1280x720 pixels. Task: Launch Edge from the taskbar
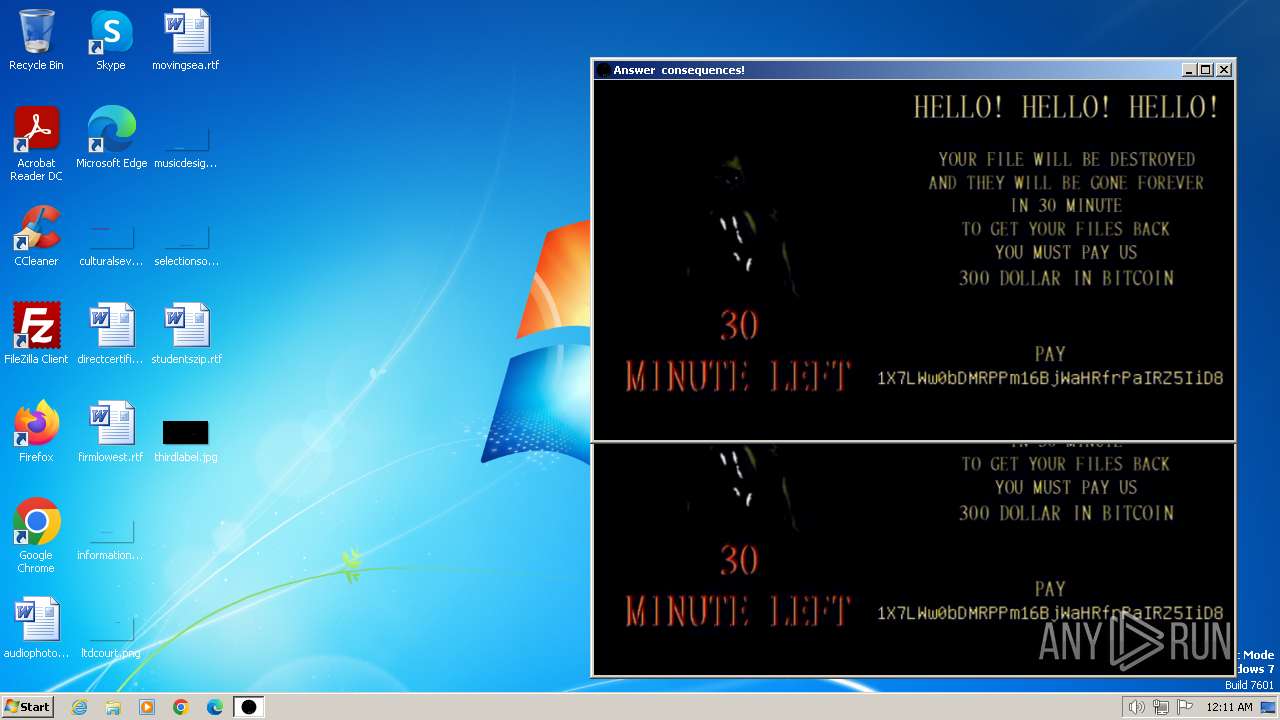click(215, 707)
